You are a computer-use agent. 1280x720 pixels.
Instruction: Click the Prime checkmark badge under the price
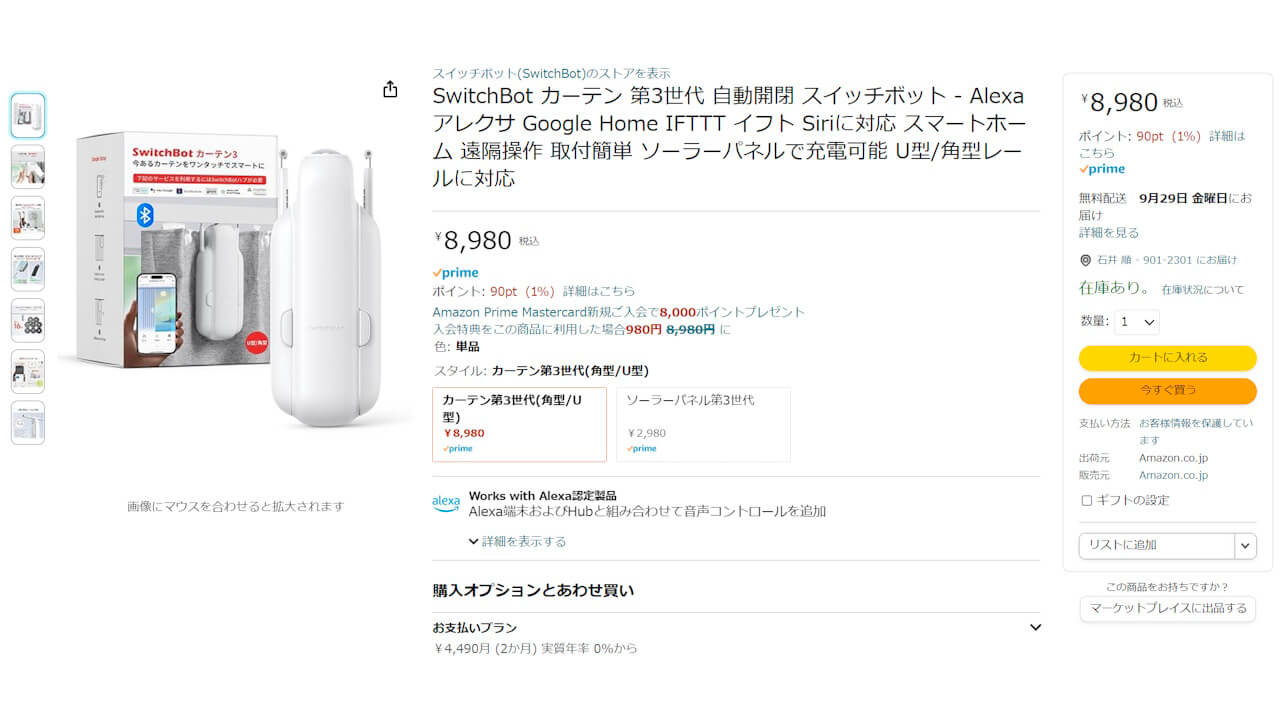[x=456, y=272]
